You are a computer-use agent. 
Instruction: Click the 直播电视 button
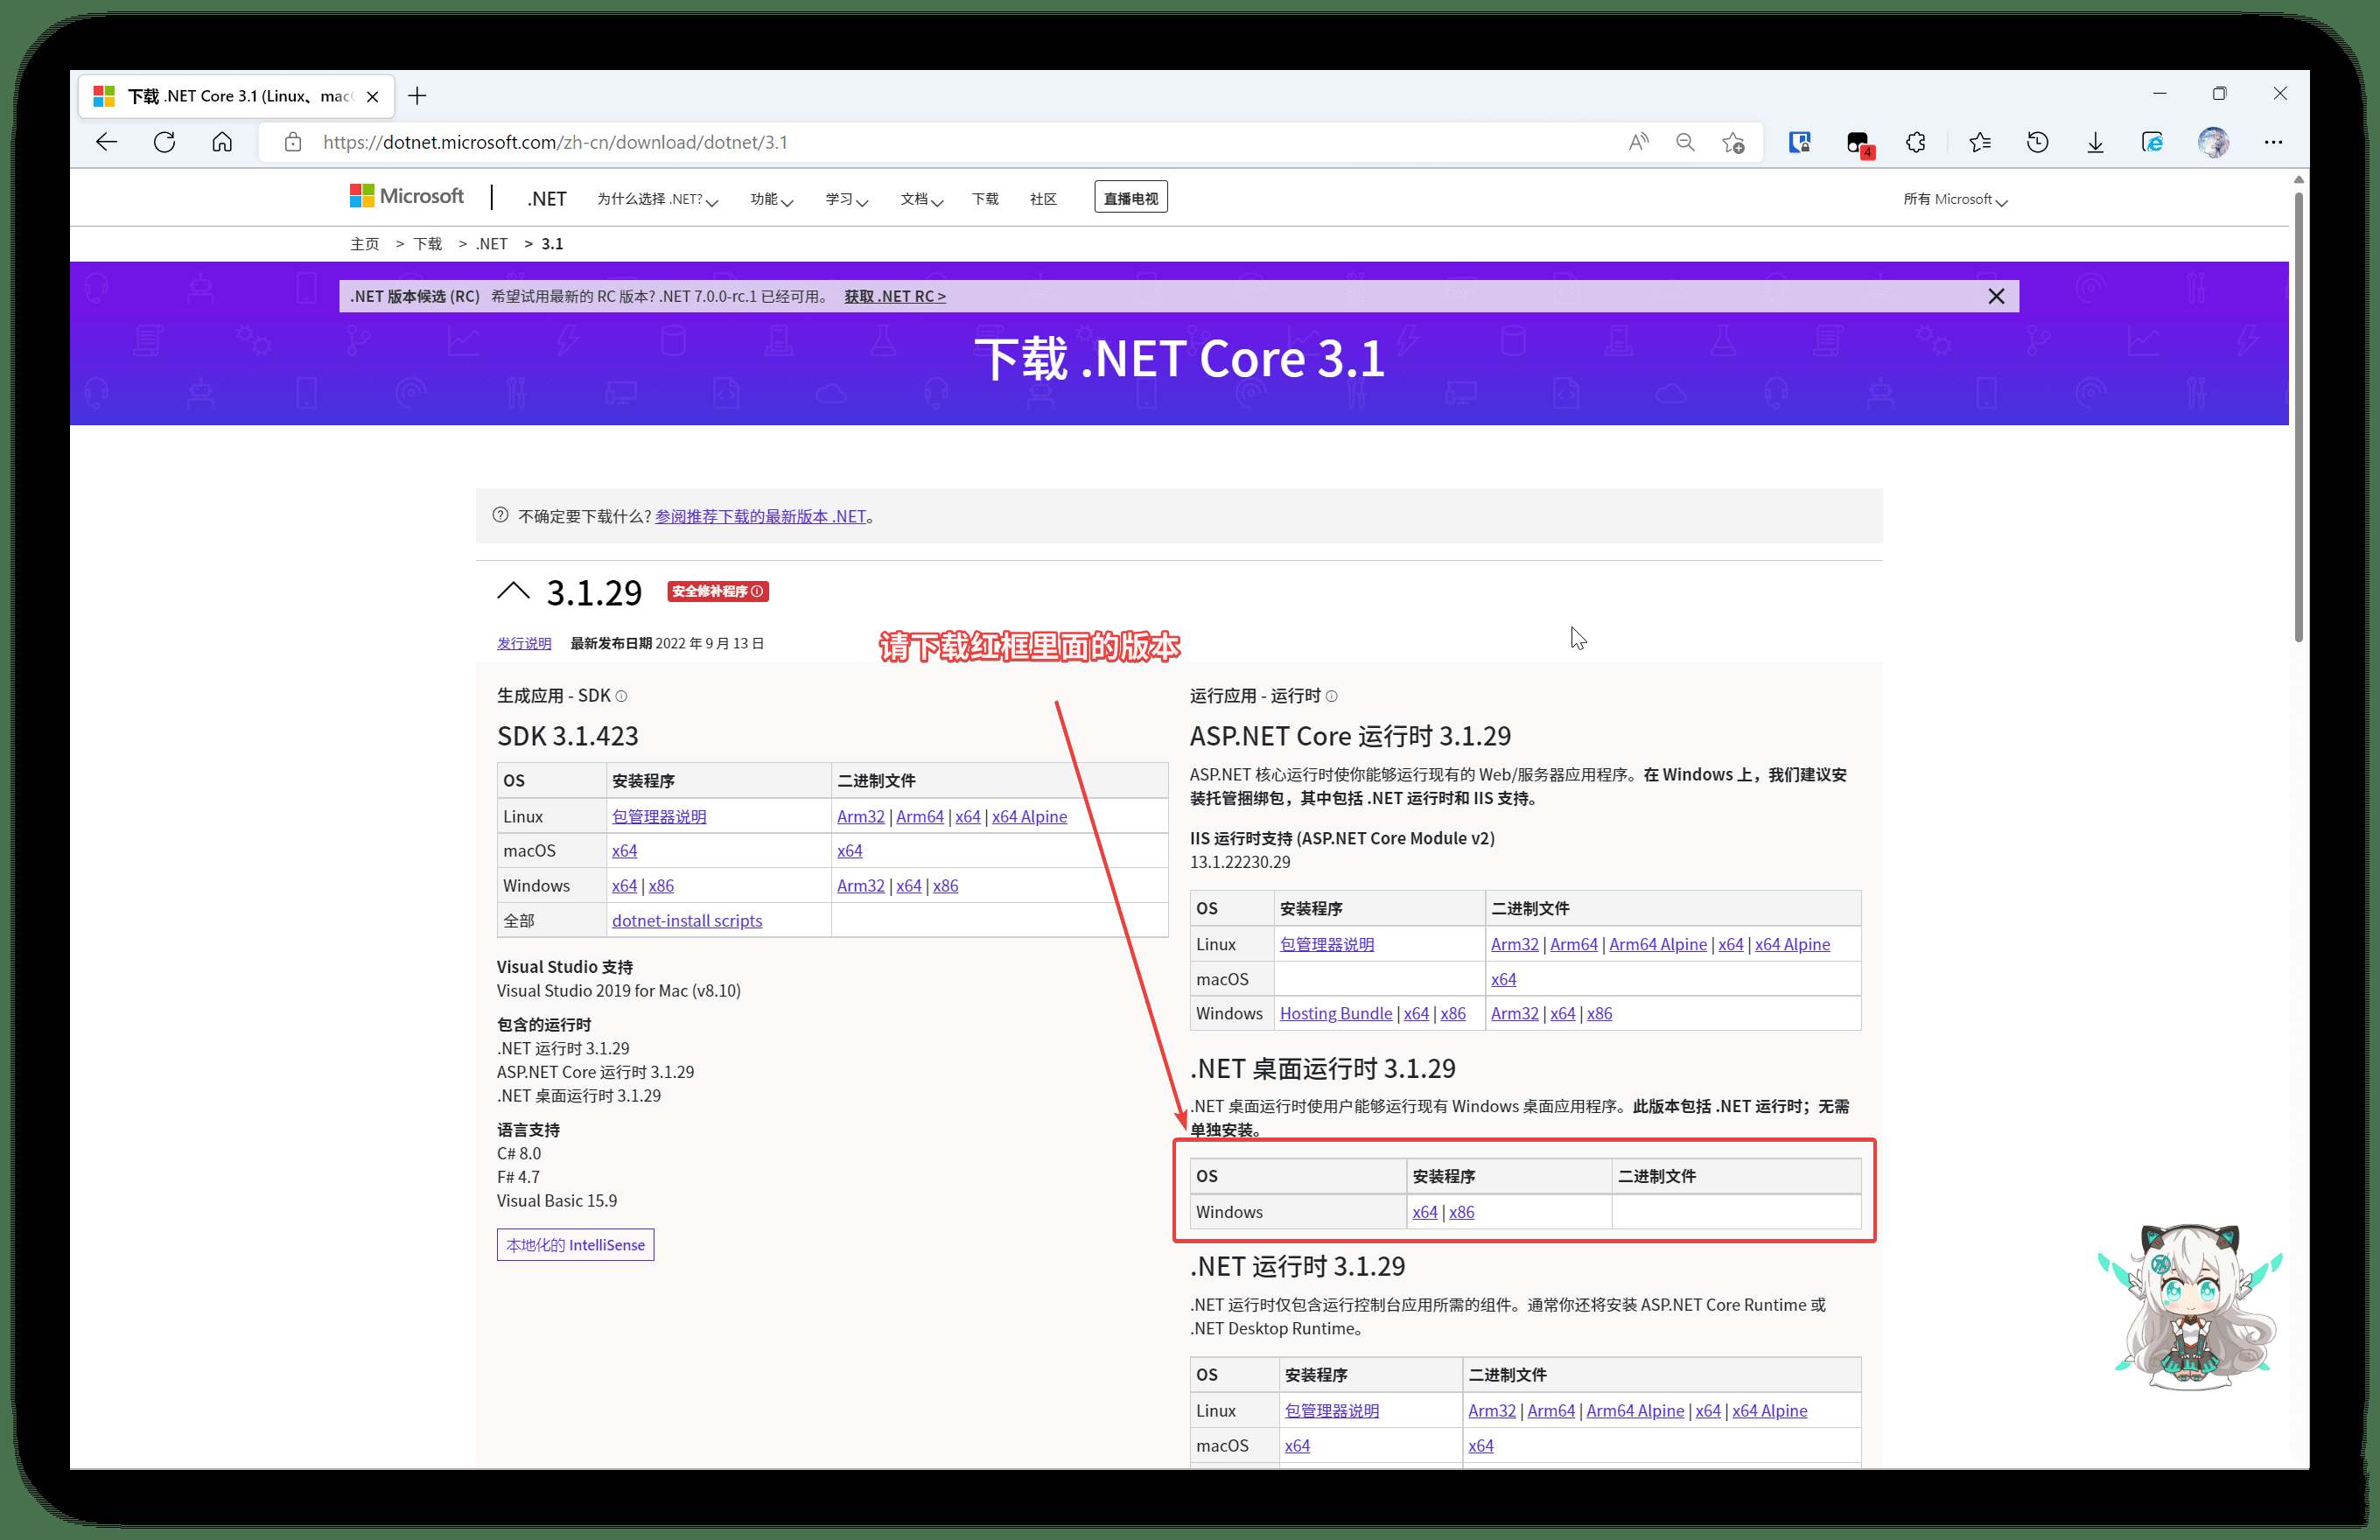[1130, 198]
